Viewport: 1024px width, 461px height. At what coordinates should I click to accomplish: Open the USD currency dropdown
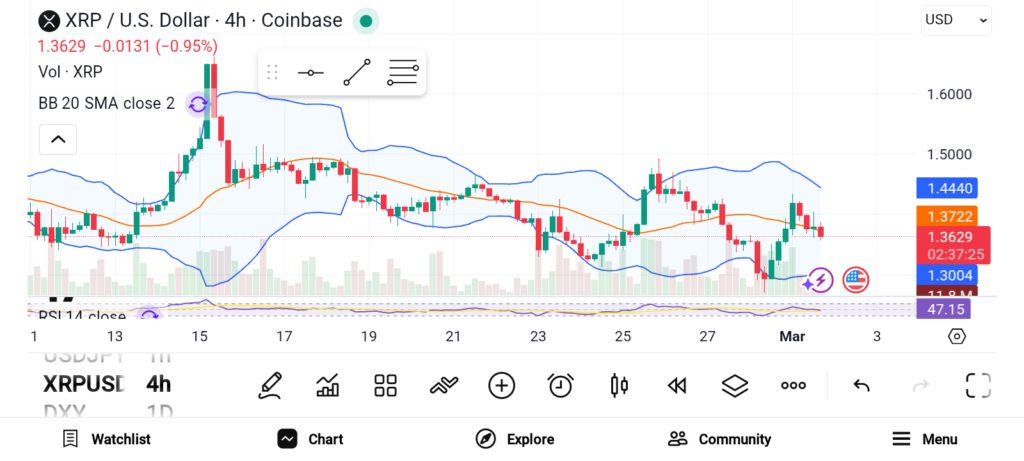click(955, 19)
